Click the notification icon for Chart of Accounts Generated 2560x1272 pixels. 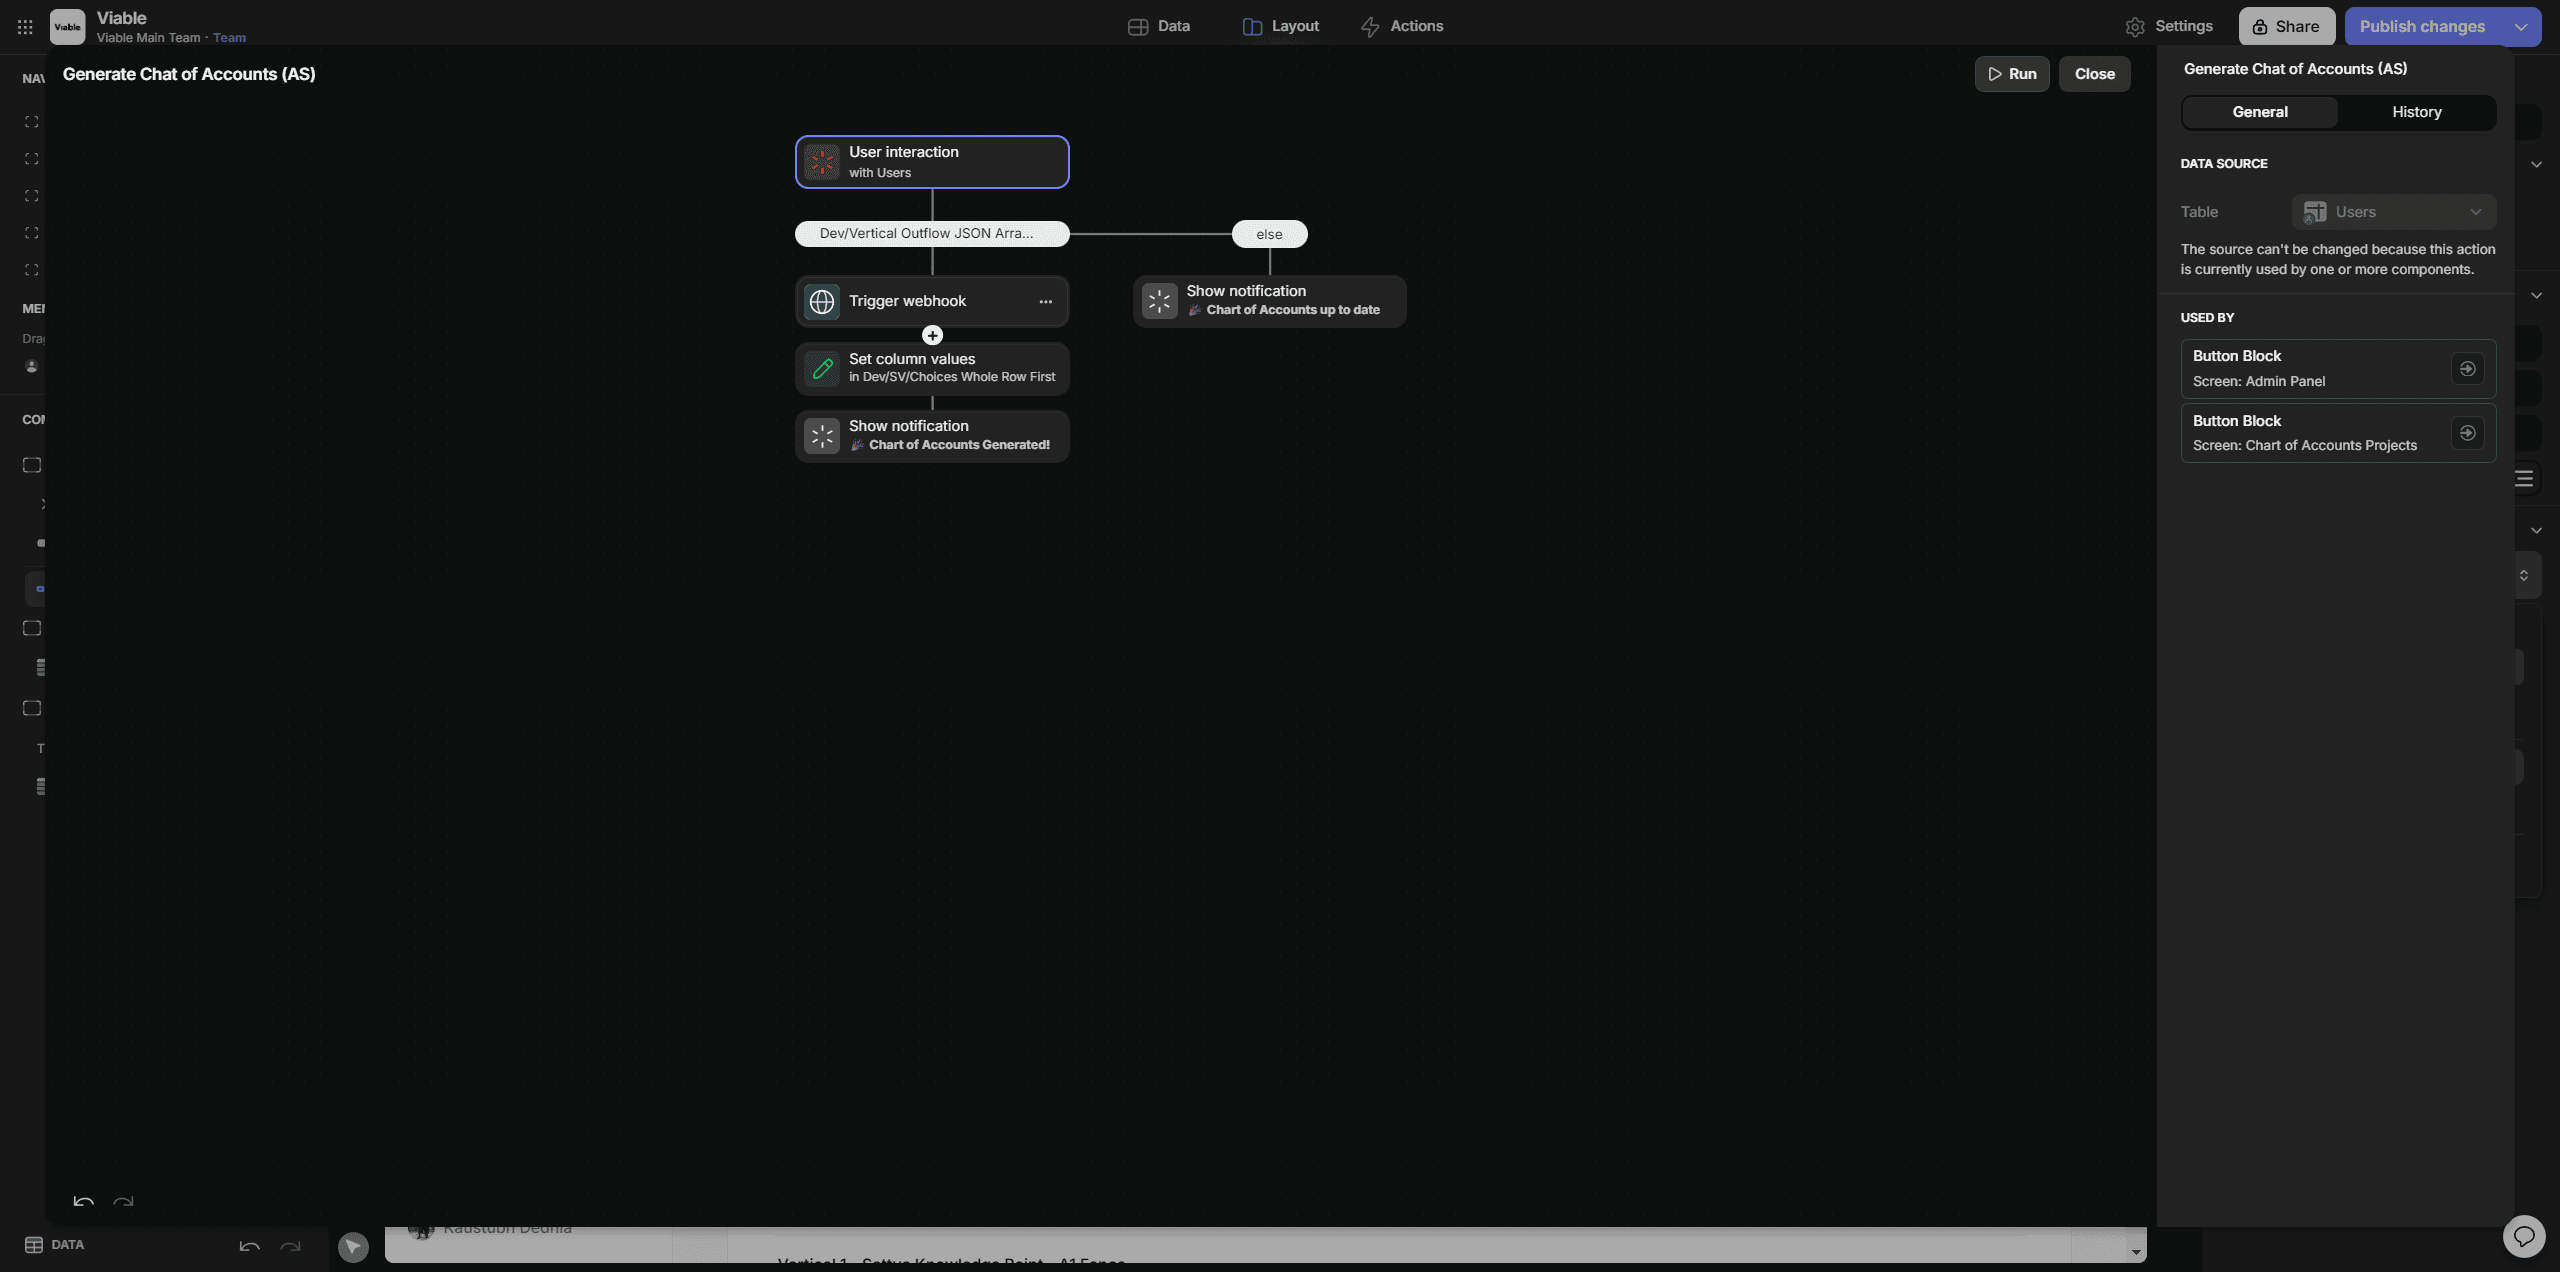point(822,436)
